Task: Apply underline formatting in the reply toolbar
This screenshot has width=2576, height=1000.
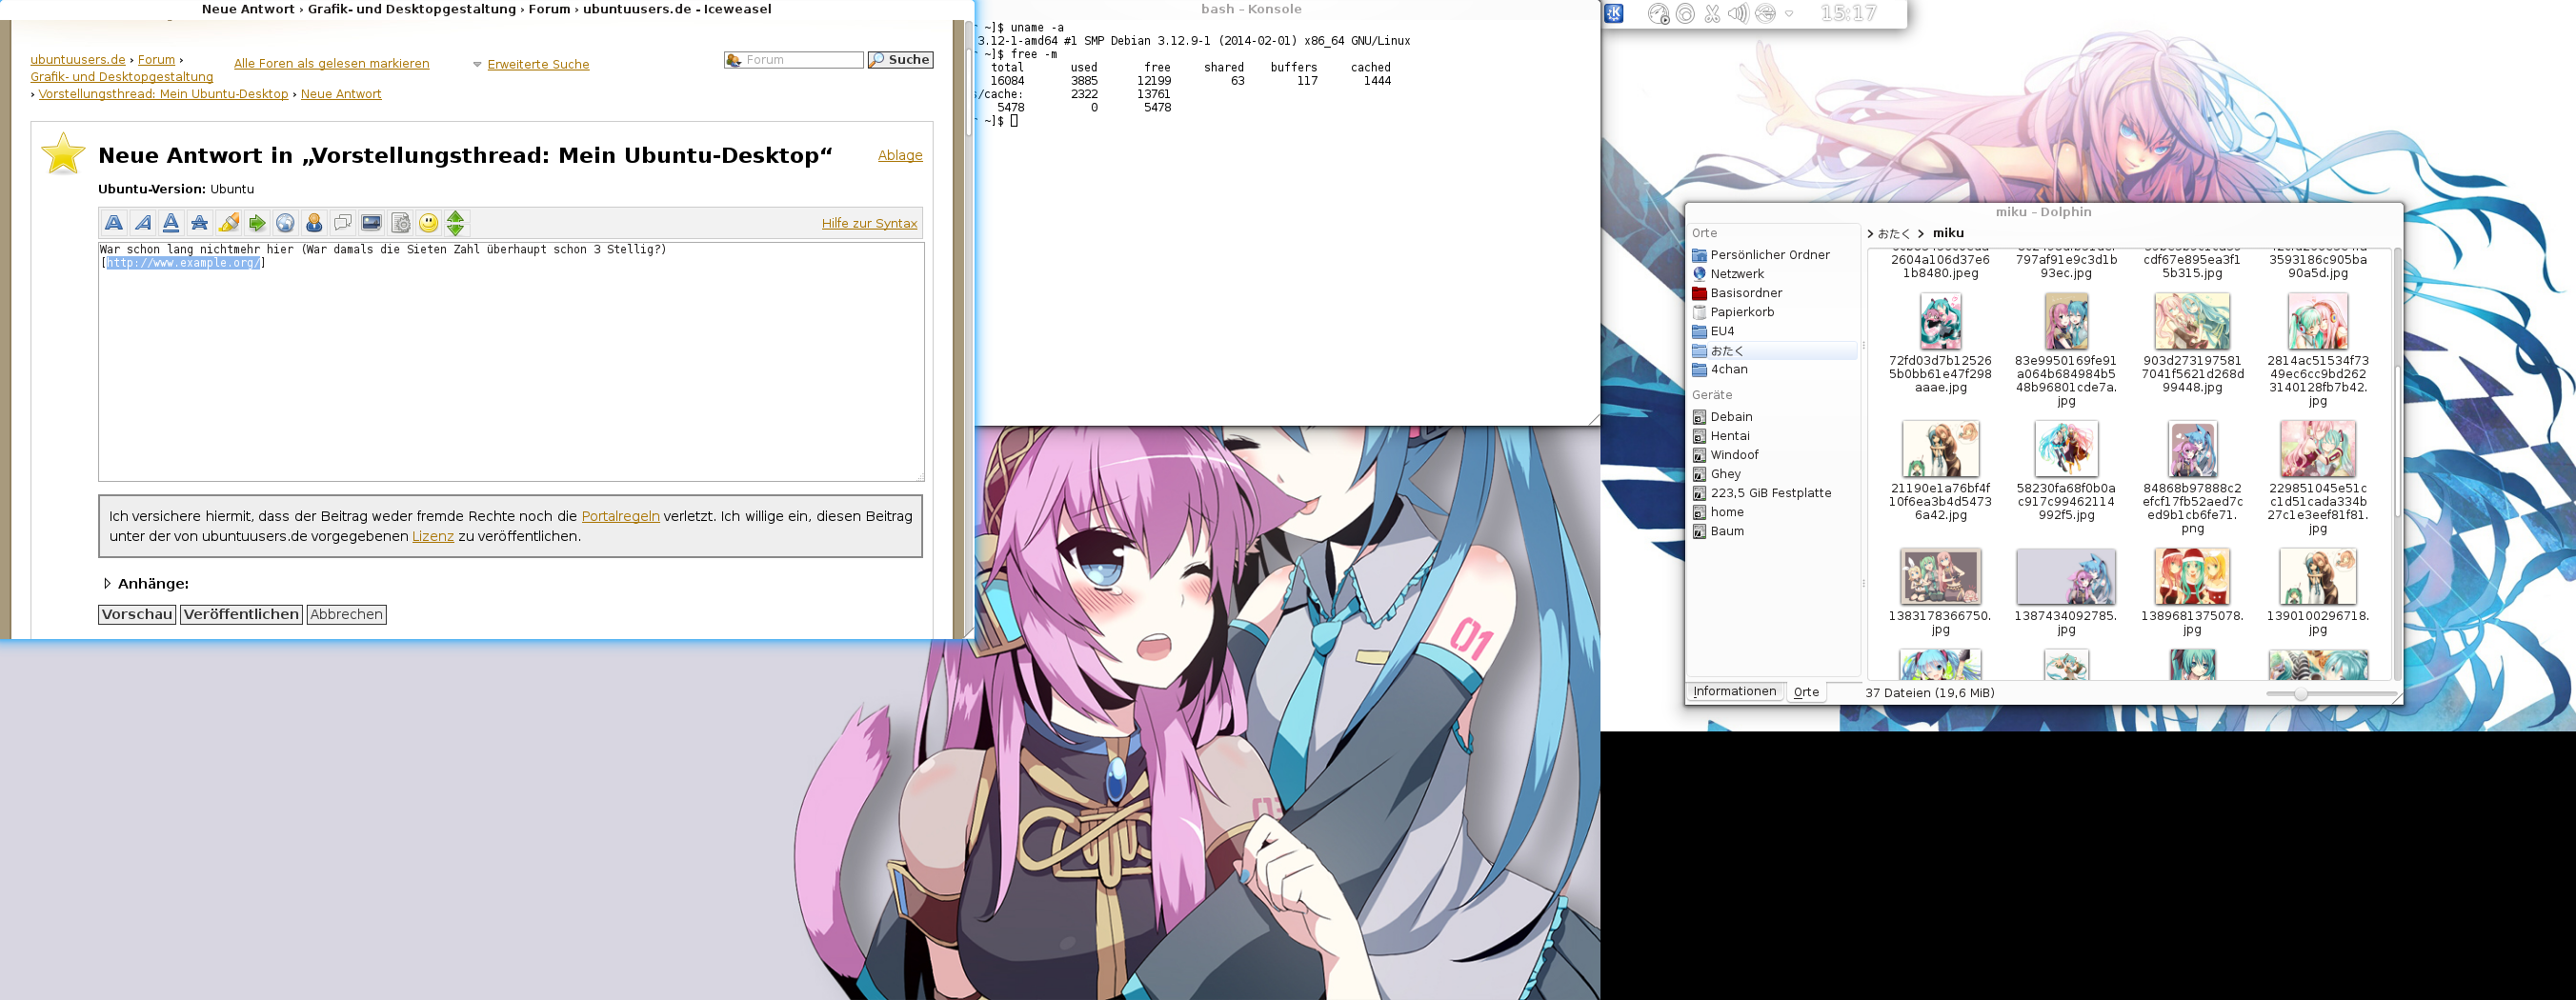Action: point(171,223)
